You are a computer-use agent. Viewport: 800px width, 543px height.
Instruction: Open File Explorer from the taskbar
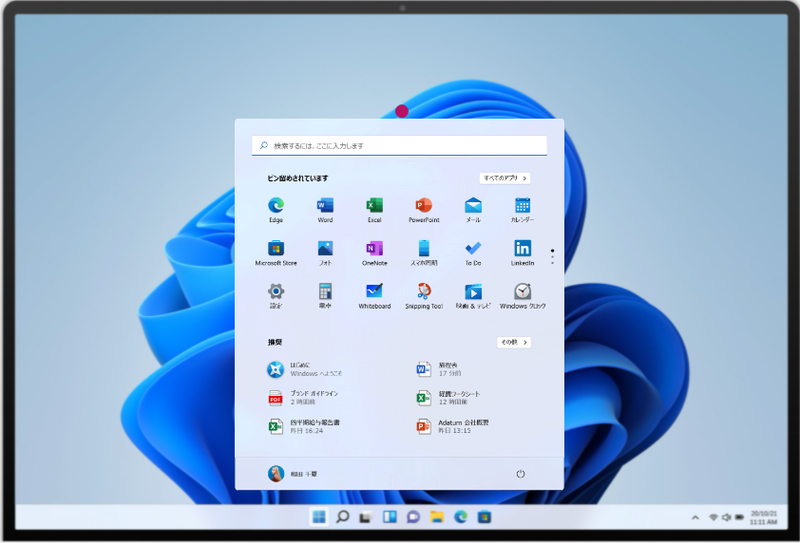tap(437, 517)
